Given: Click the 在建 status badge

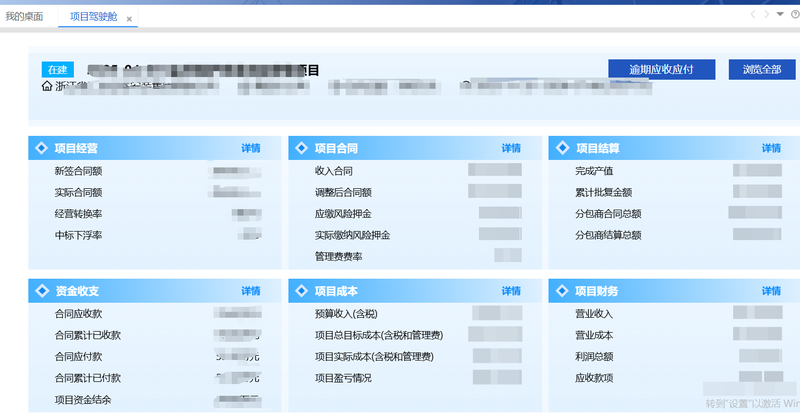Looking at the screenshot, I should [58, 69].
